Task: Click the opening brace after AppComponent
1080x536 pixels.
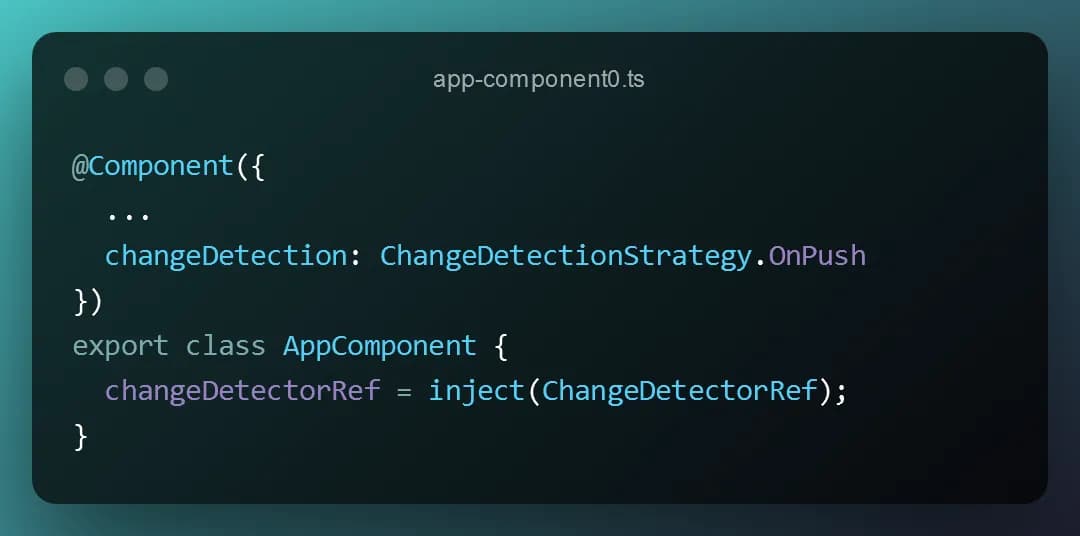Action: 501,347
